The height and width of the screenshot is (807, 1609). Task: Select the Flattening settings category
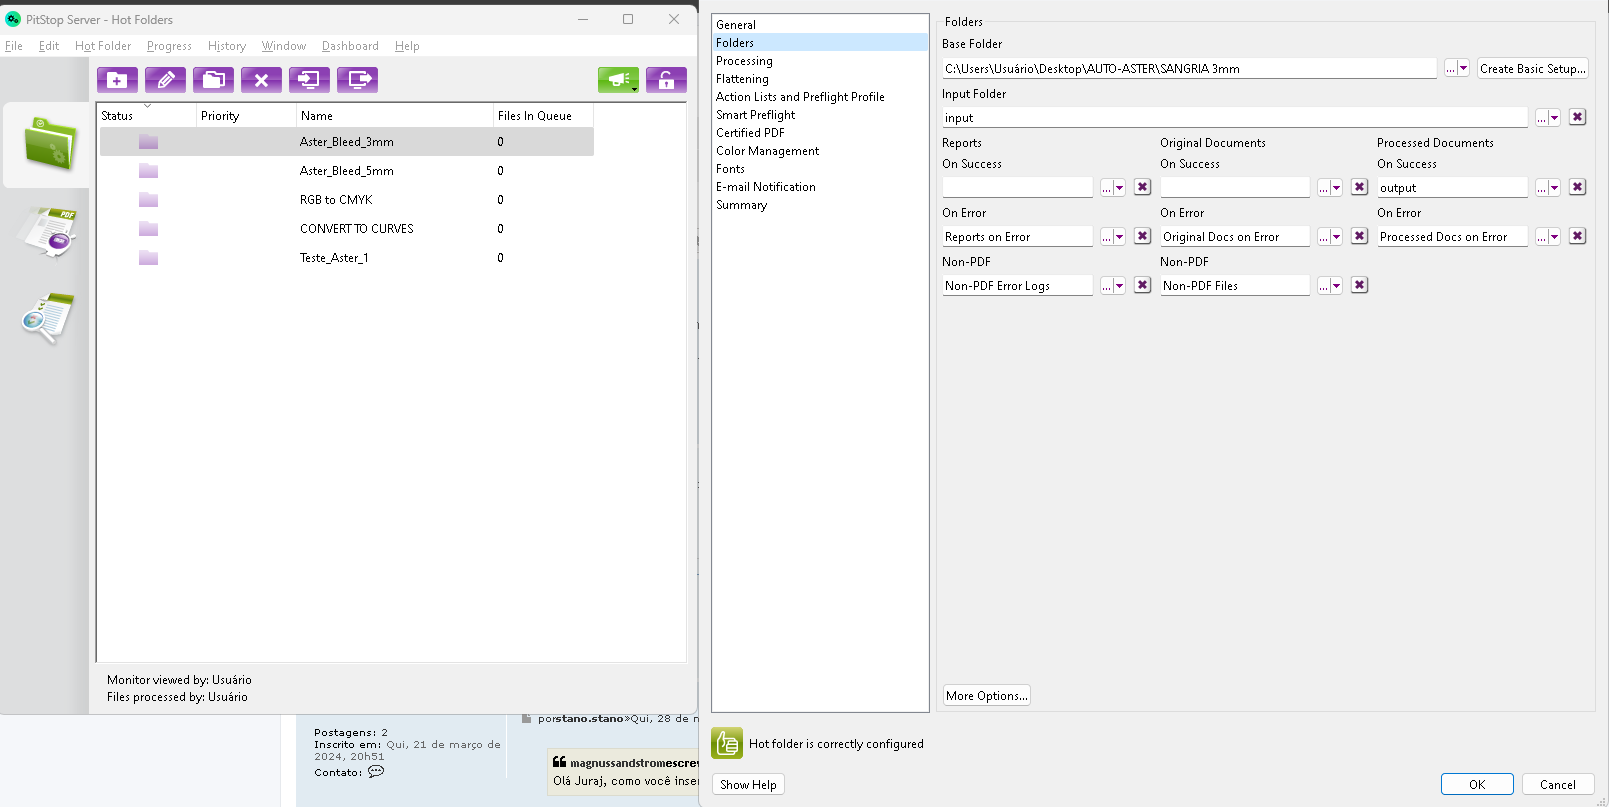tap(820, 79)
